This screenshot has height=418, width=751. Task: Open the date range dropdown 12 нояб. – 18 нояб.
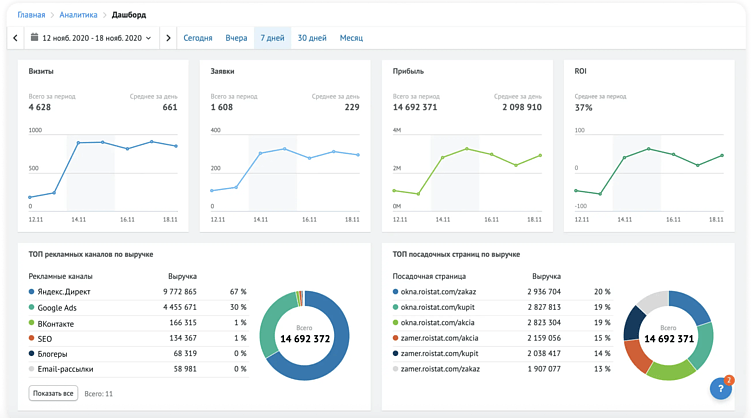91,38
